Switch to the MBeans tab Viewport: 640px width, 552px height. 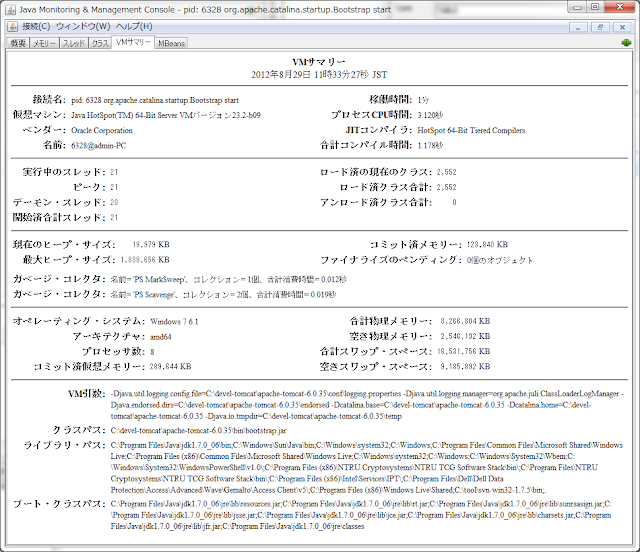coord(171,43)
